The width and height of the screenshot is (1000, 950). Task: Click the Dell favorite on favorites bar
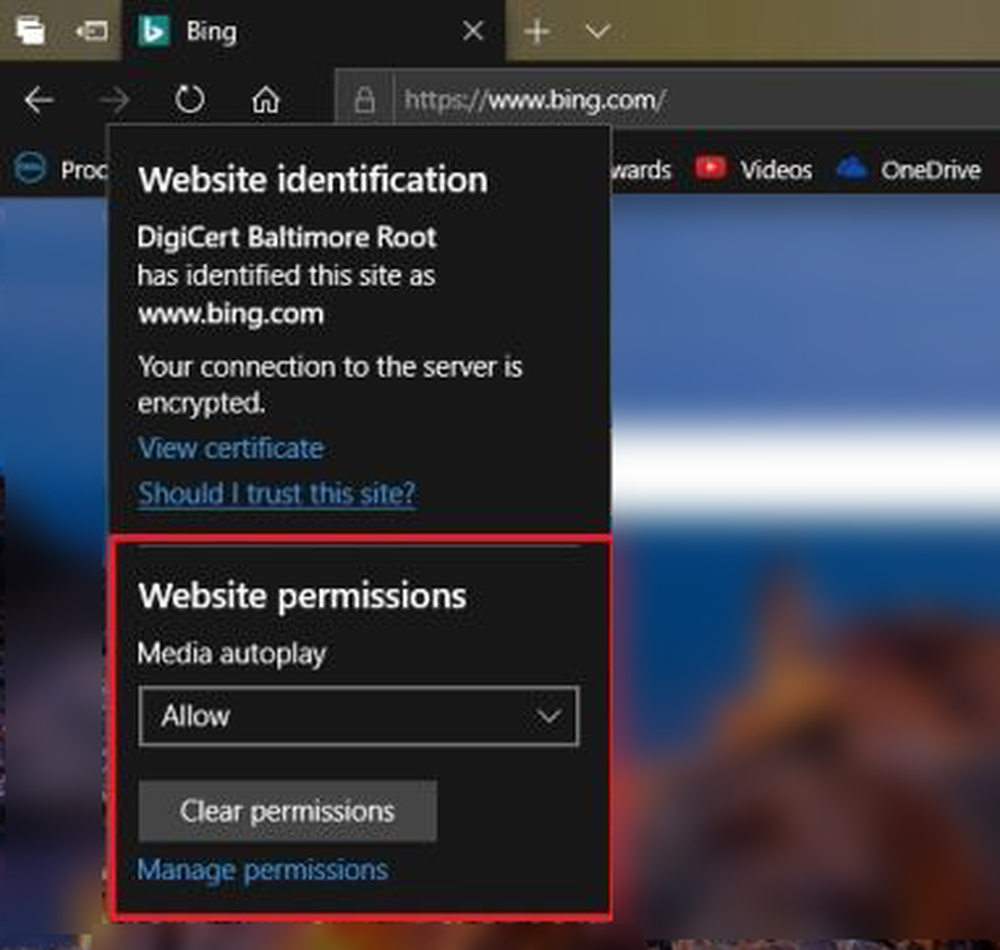[x=30, y=170]
